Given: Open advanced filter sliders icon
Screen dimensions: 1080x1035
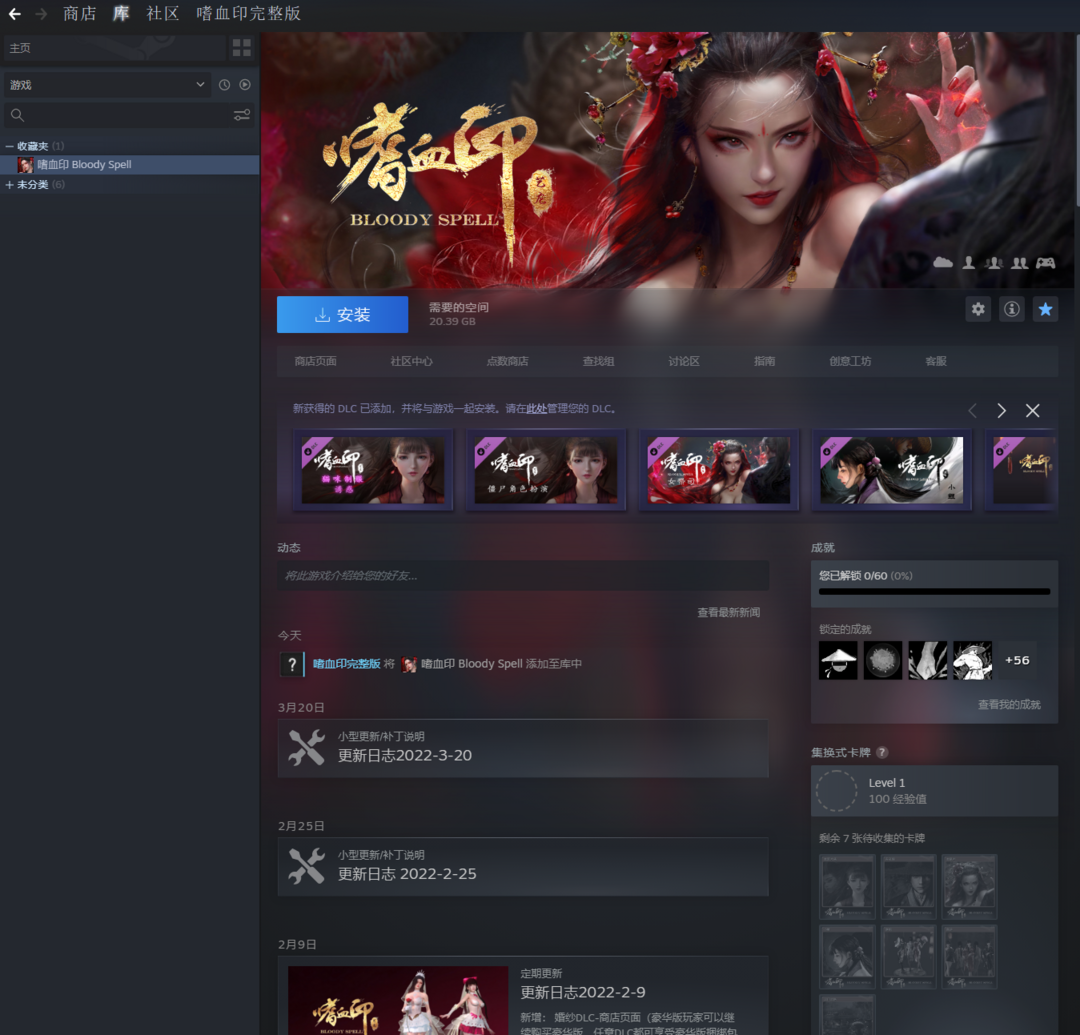Looking at the screenshot, I should [x=242, y=115].
